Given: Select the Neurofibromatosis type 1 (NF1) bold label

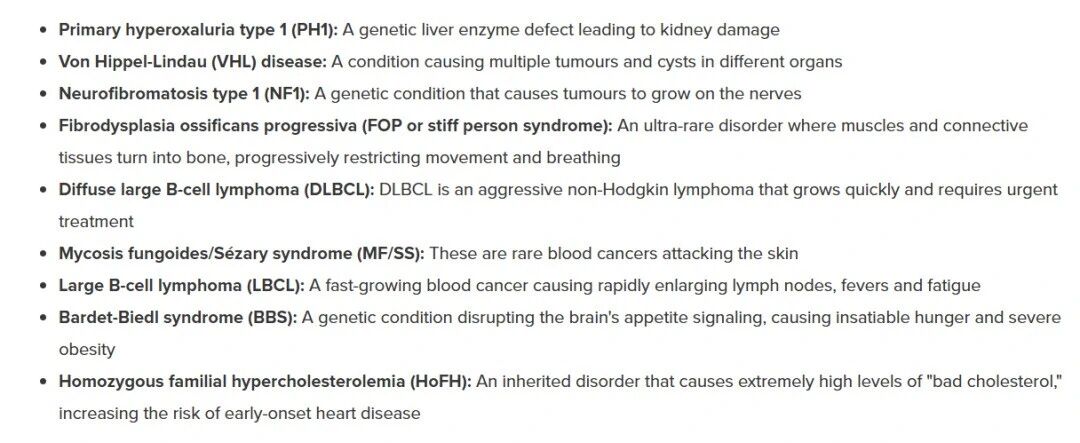Looking at the screenshot, I should tap(184, 94).
